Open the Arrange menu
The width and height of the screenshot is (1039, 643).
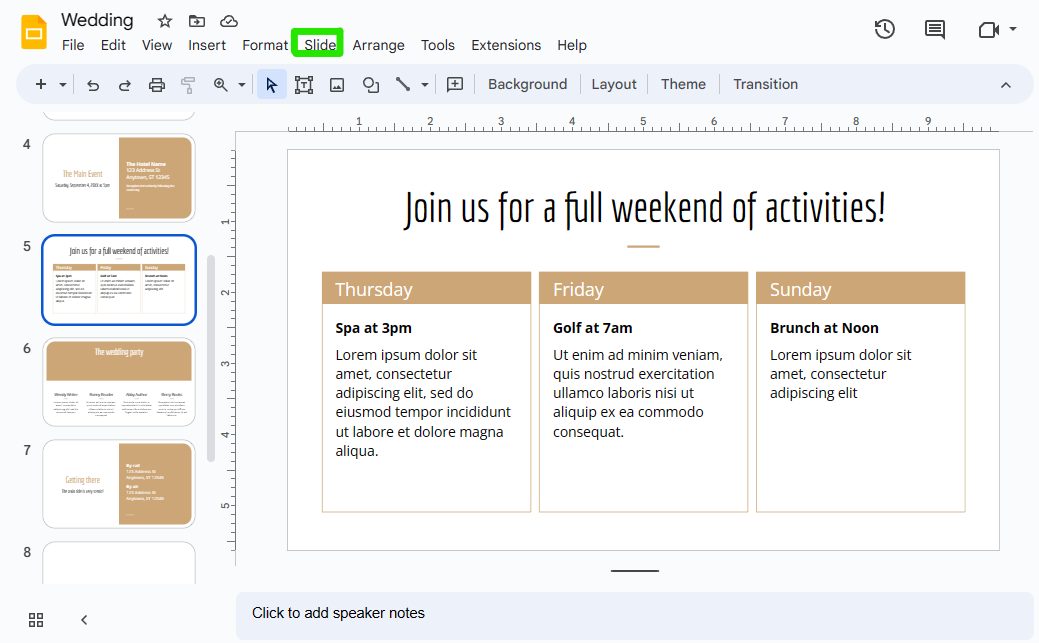point(378,45)
